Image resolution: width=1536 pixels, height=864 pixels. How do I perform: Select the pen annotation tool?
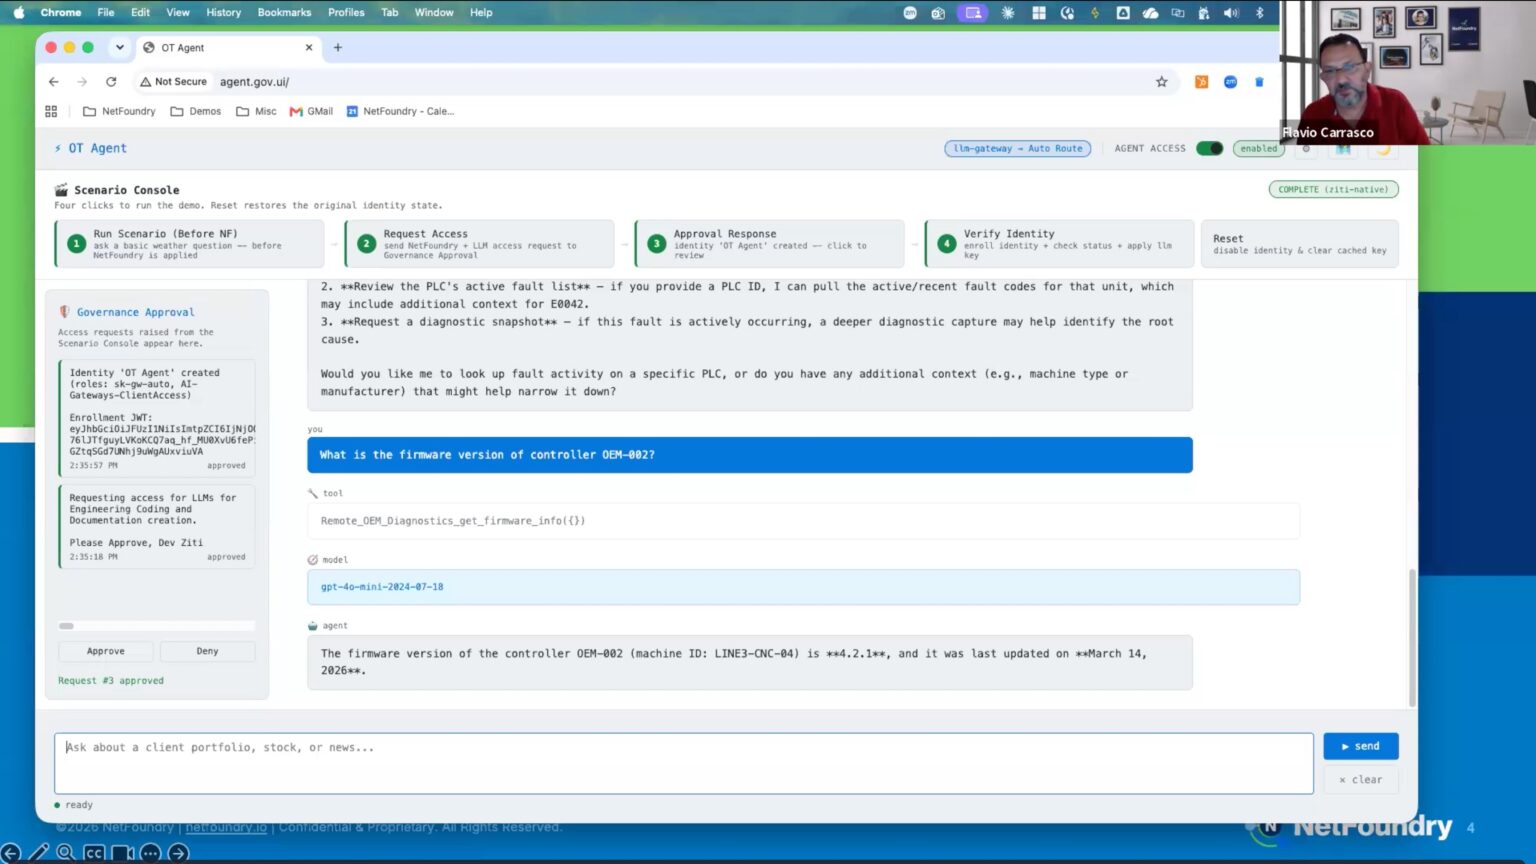(38, 853)
